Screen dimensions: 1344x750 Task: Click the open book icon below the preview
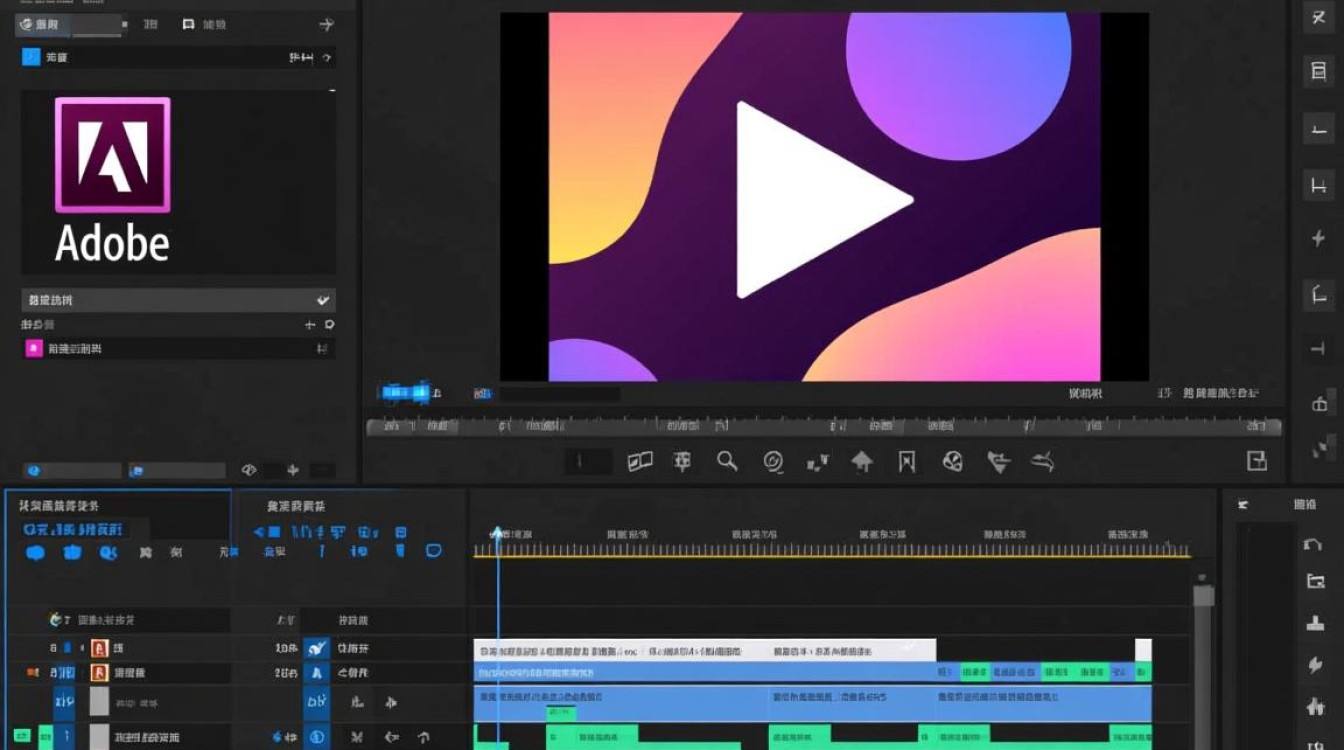(x=640, y=461)
